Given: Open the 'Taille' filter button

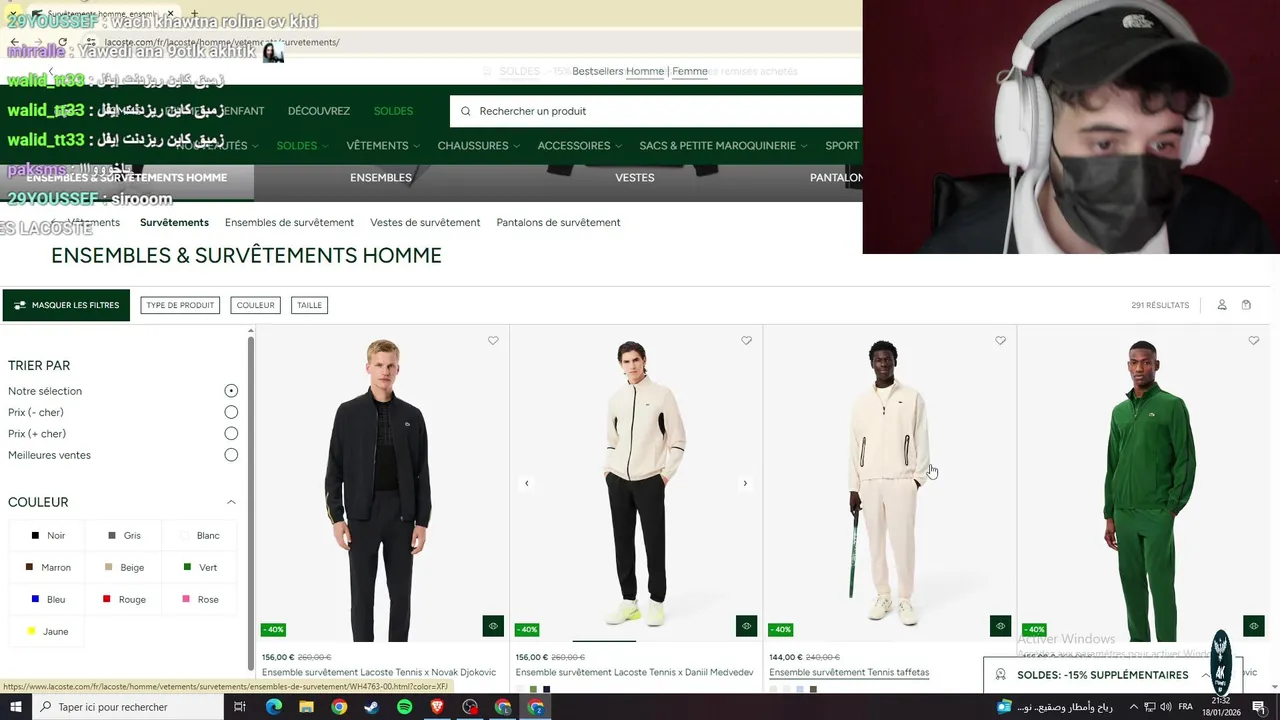Looking at the screenshot, I should [309, 305].
